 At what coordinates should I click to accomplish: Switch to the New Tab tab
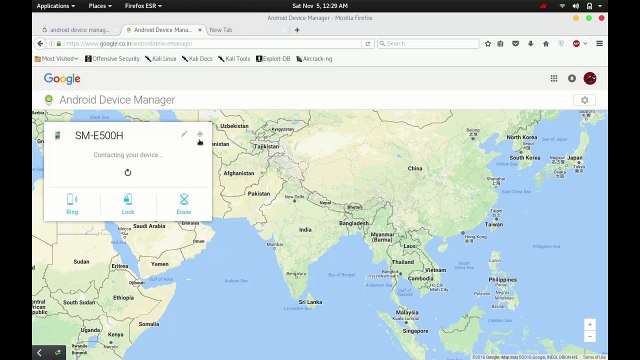pos(221,30)
